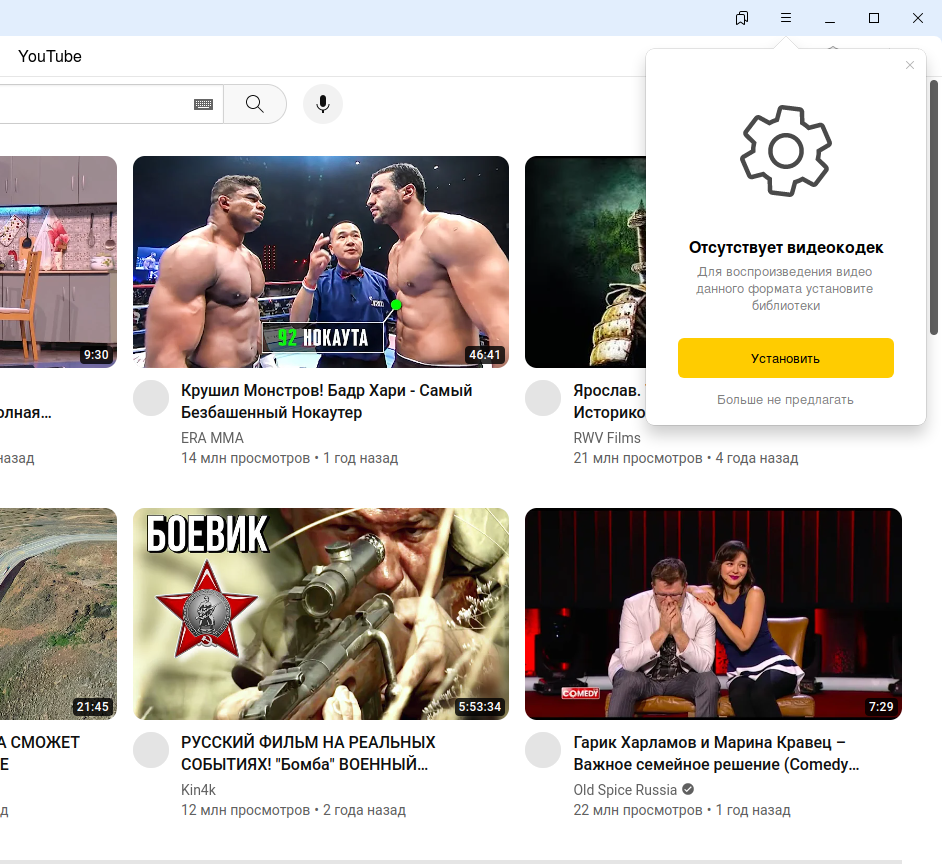
Task: Click the magnifier search button
Action: point(255,104)
